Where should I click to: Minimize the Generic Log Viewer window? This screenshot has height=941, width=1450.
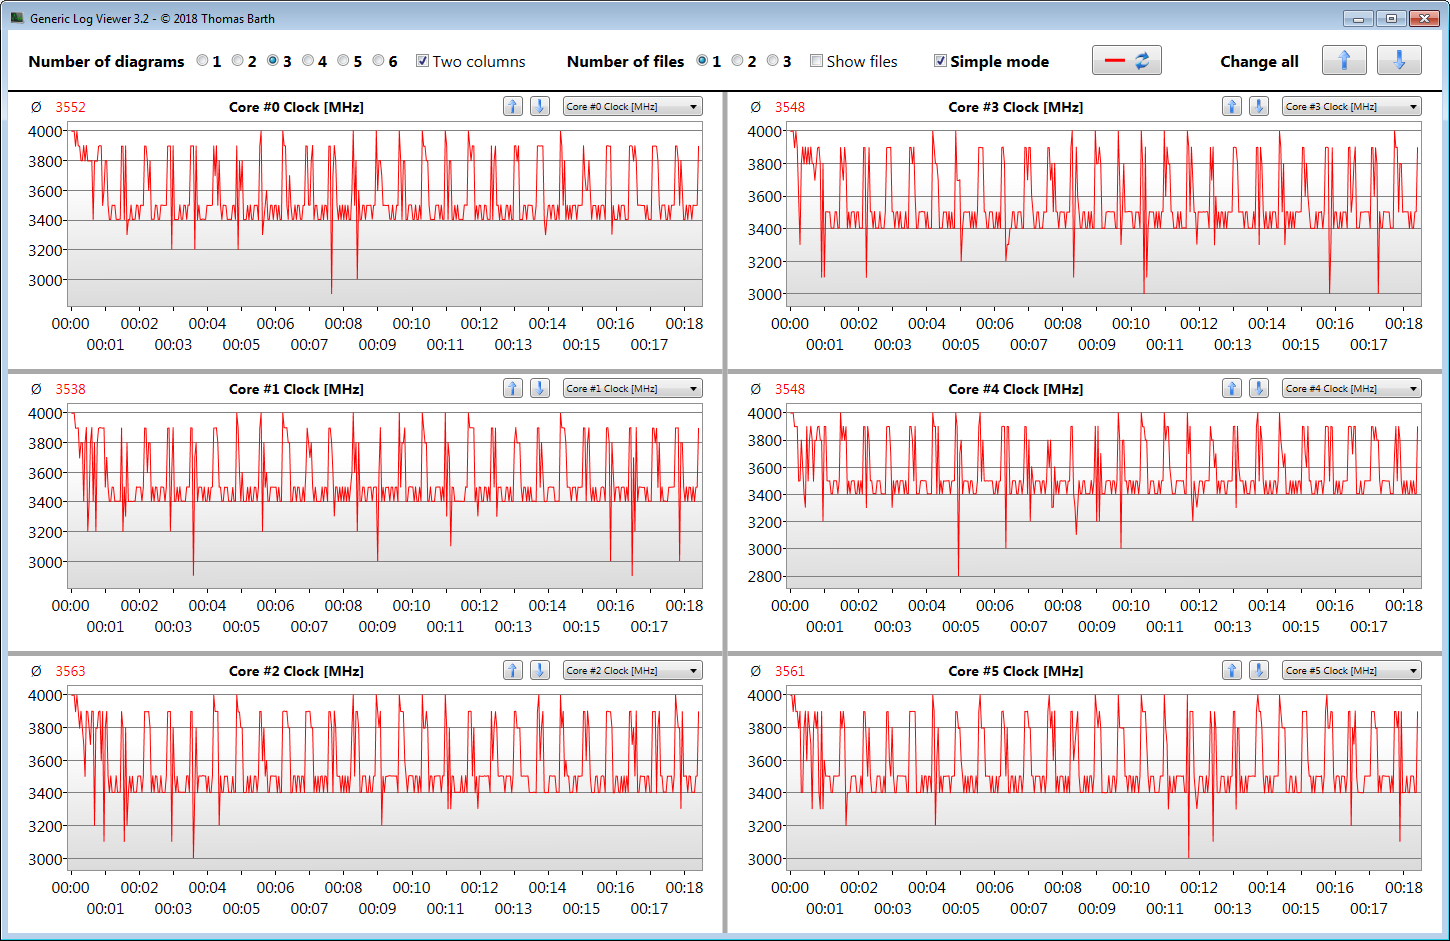pyautogui.click(x=1358, y=18)
